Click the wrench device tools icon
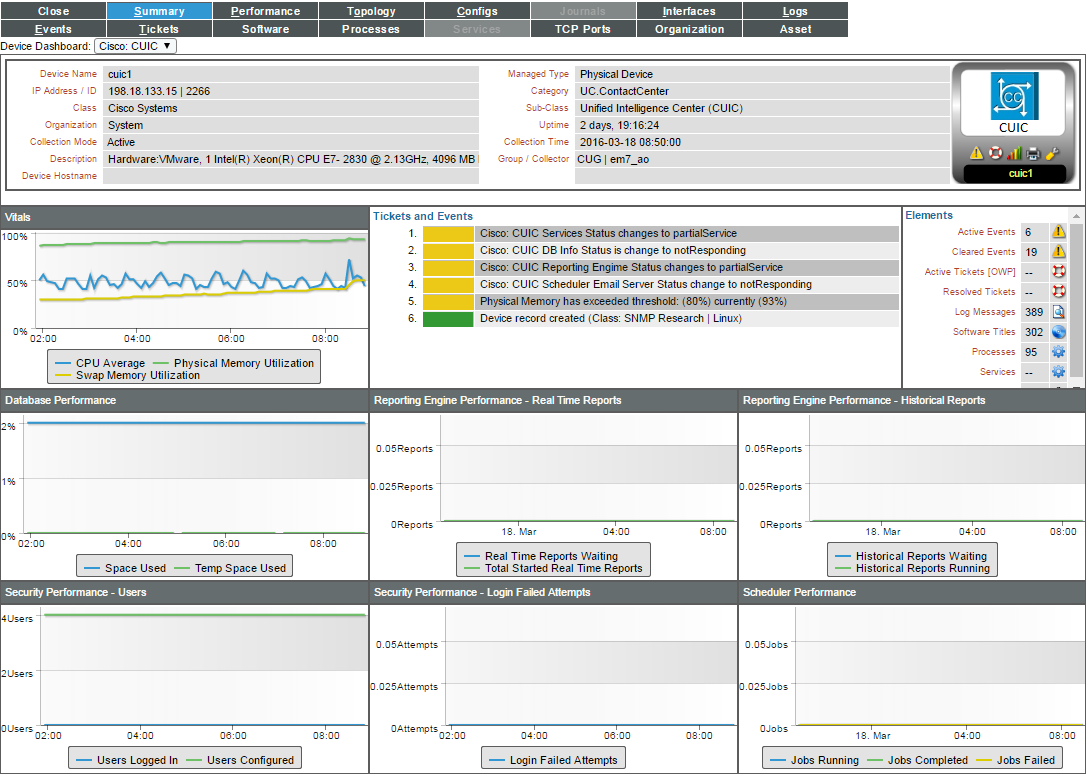 (1052, 153)
